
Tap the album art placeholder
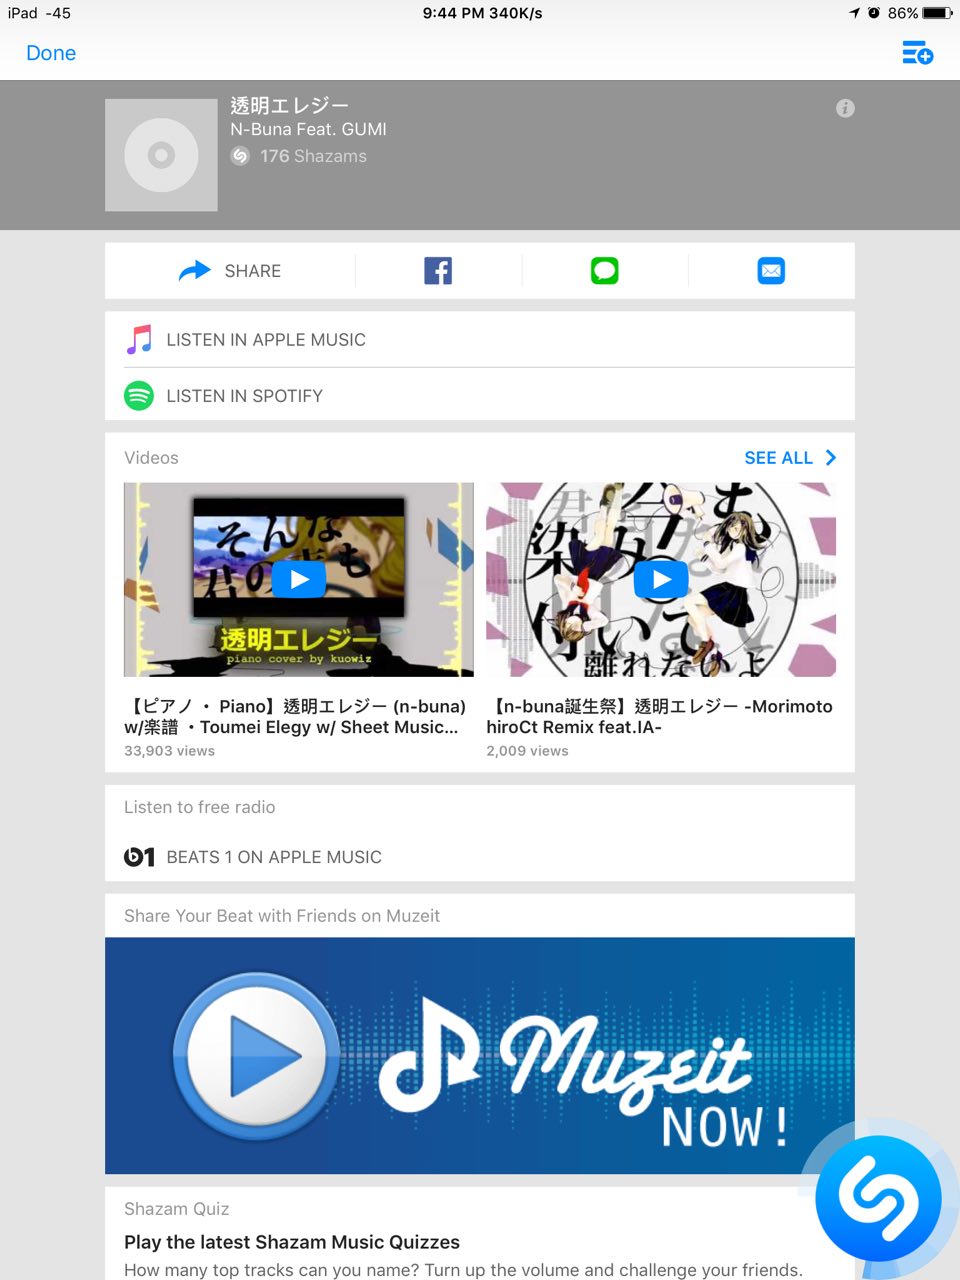[161, 155]
